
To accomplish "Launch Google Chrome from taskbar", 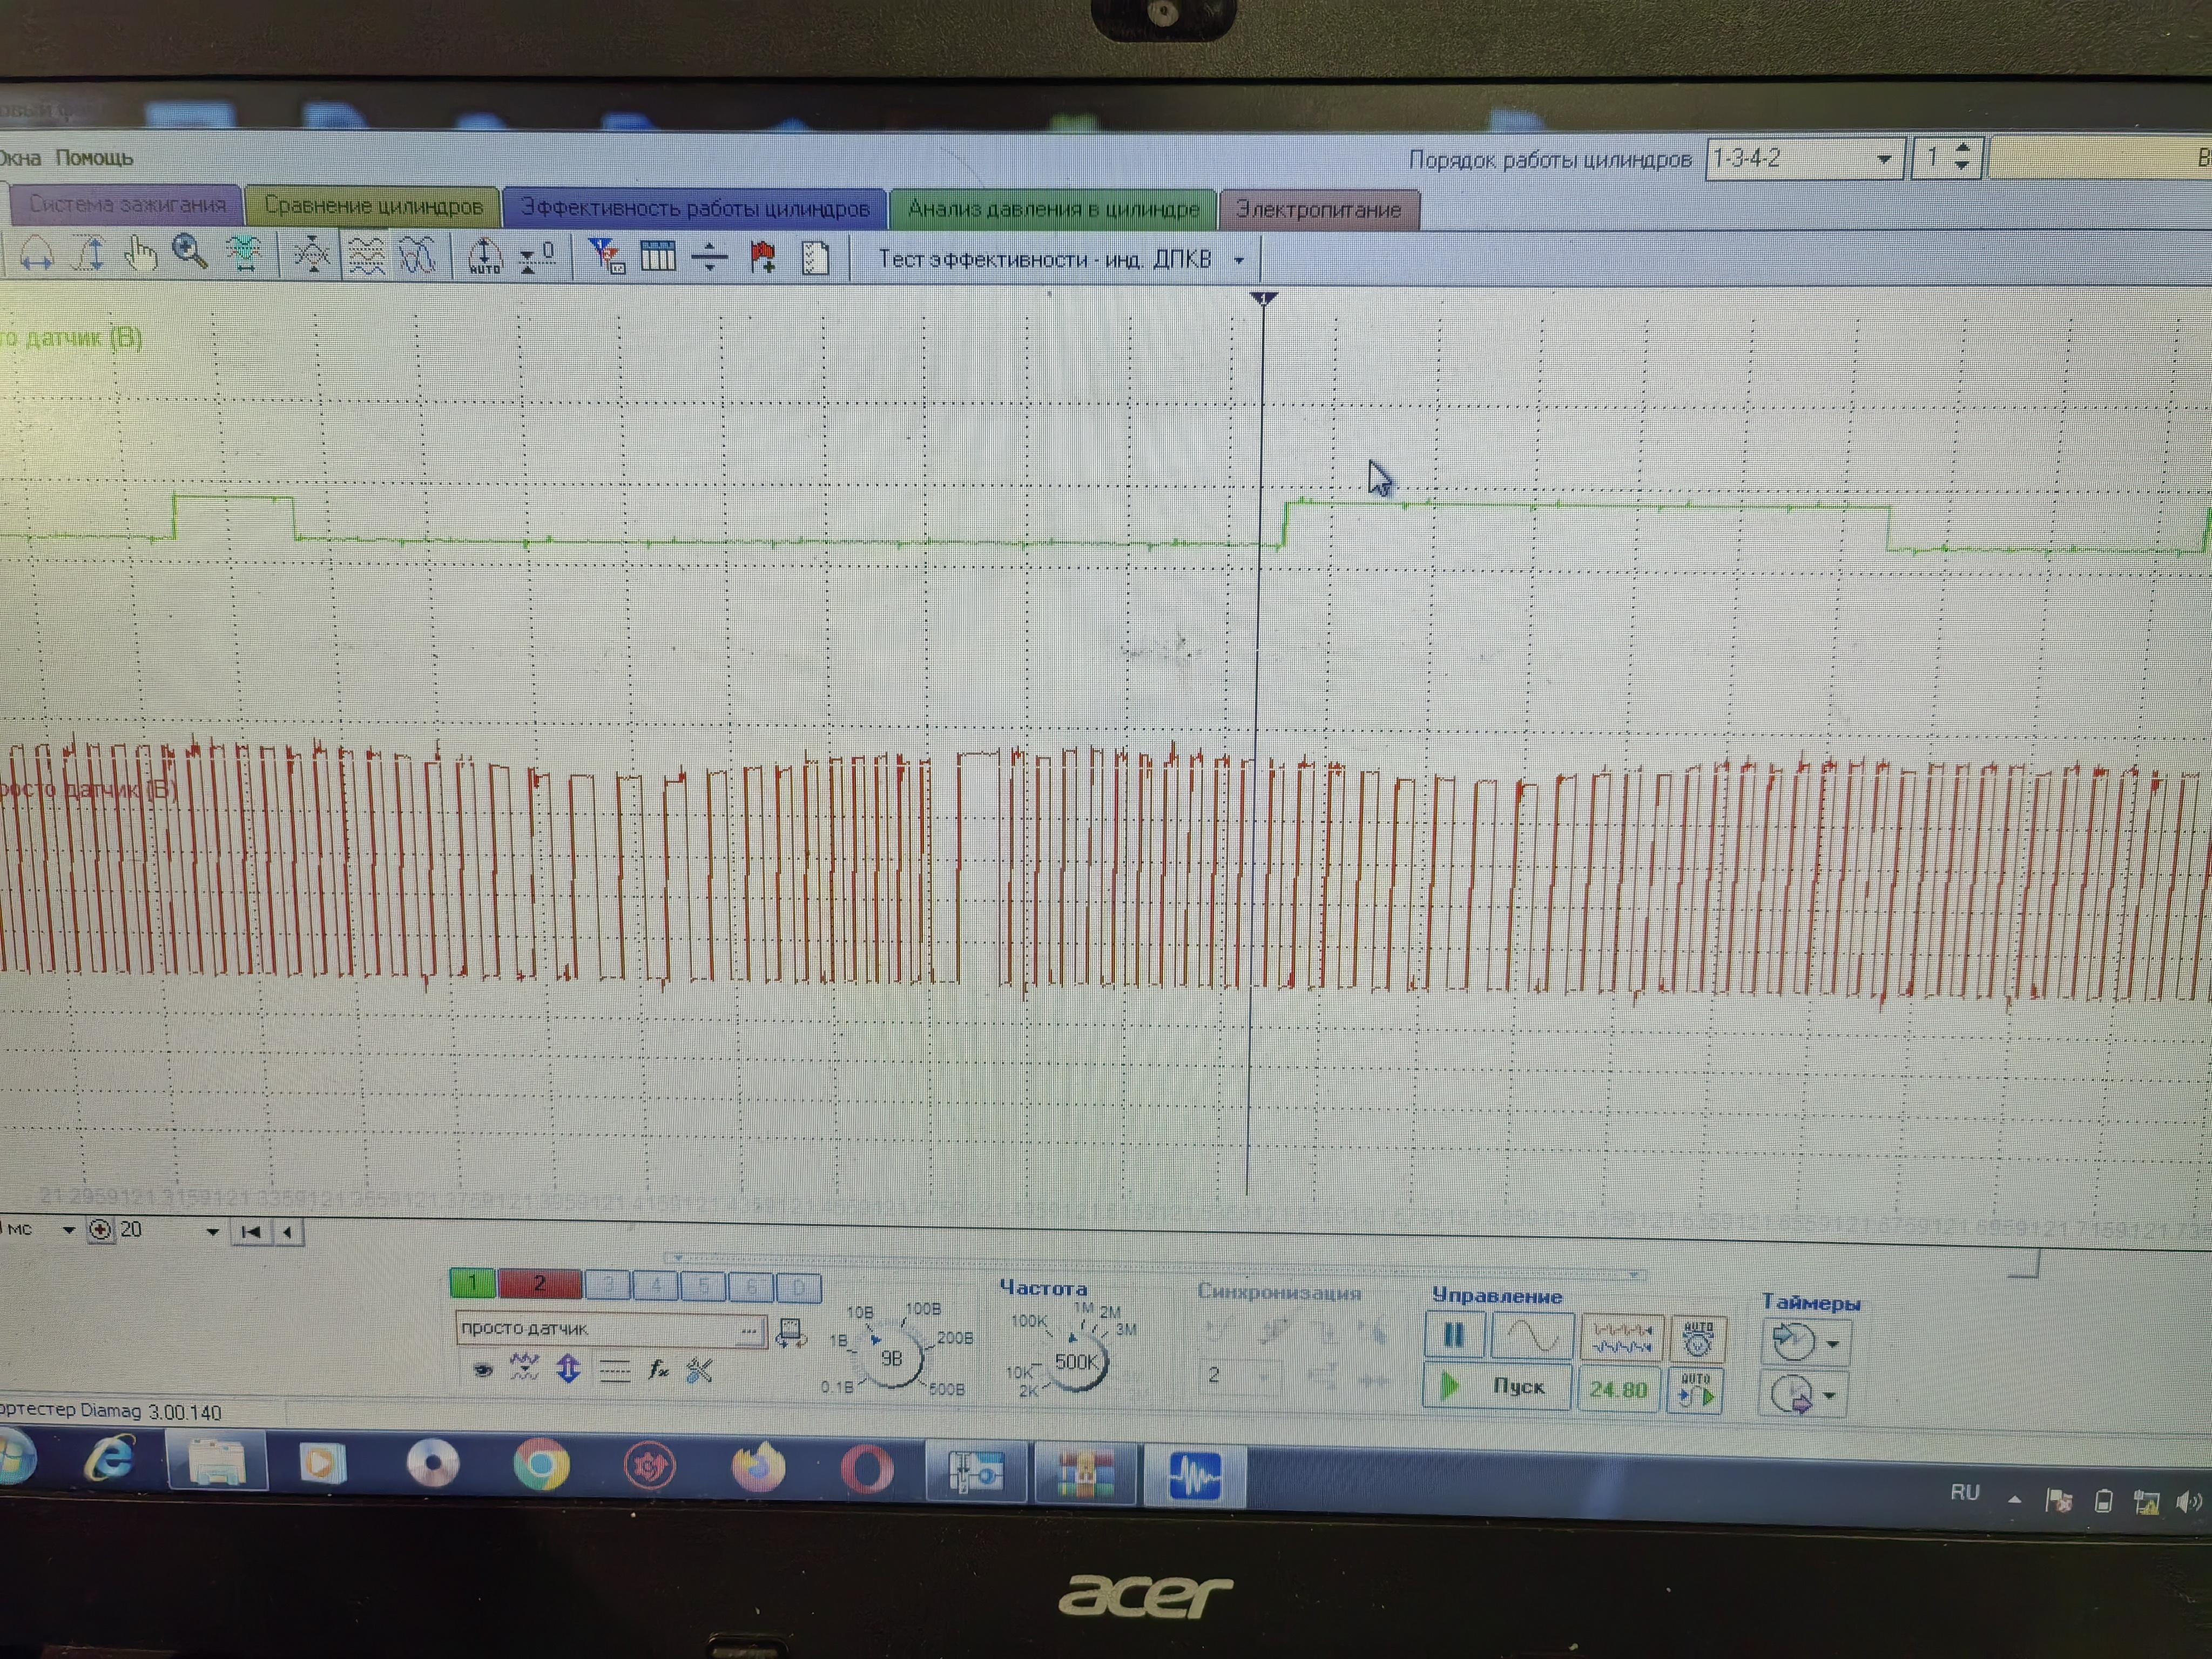I will pyautogui.click(x=541, y=1466).
